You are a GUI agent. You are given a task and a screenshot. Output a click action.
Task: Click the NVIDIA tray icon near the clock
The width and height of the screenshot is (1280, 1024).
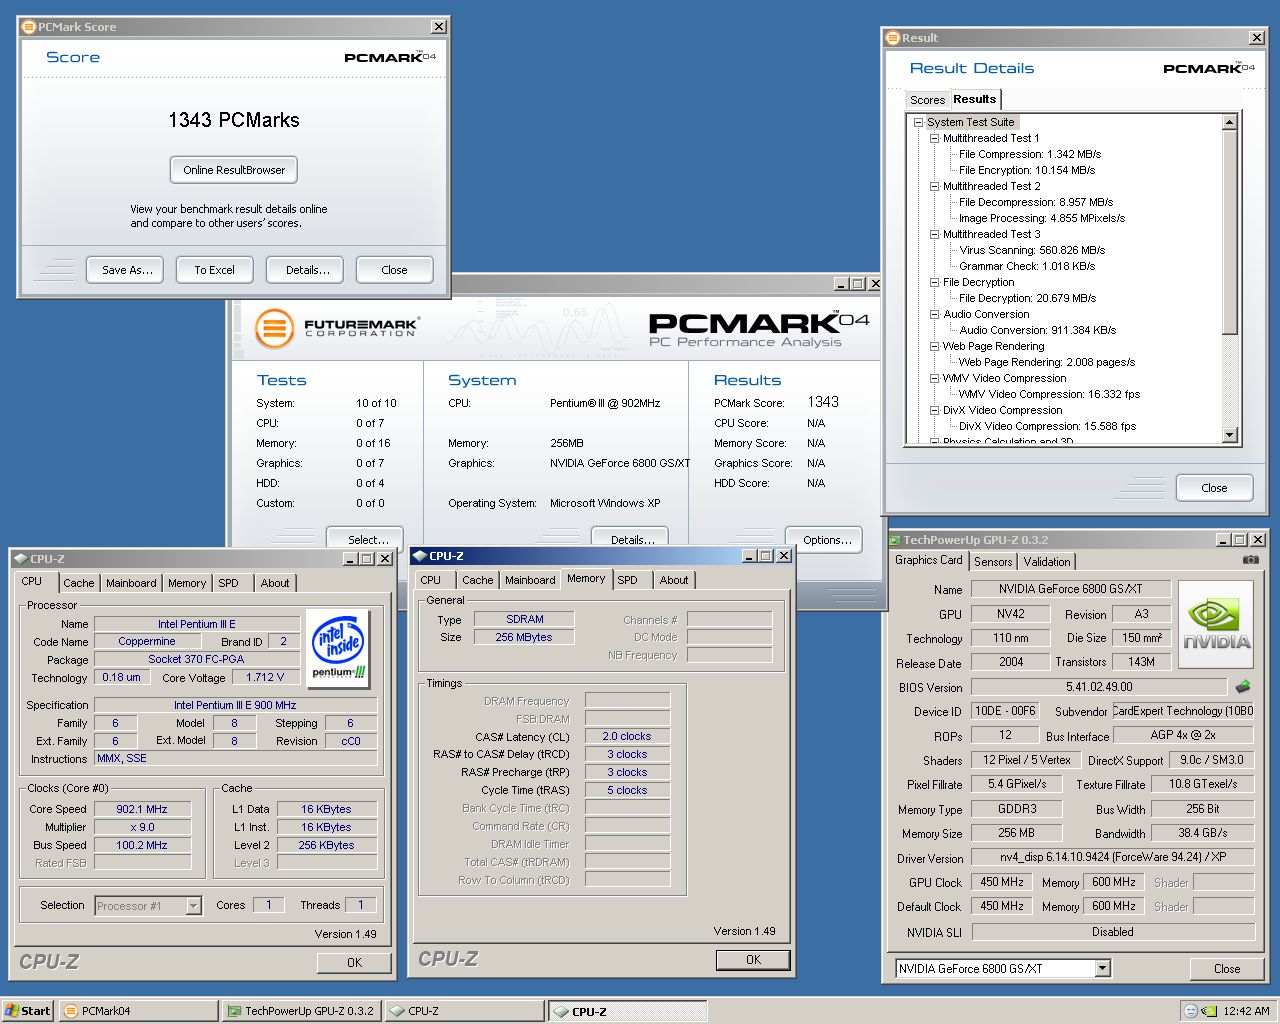(x=1209, y=1011)
